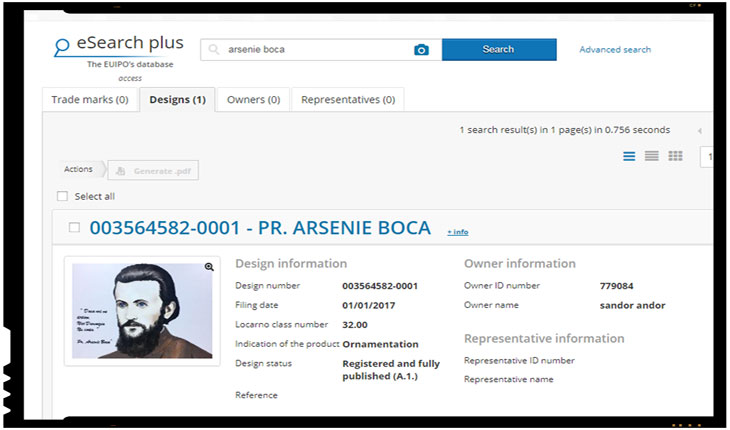Open the Advanced search link
The width and height of the screenshot is (730, 430).
pyautogui.click(x=615, y=50)
